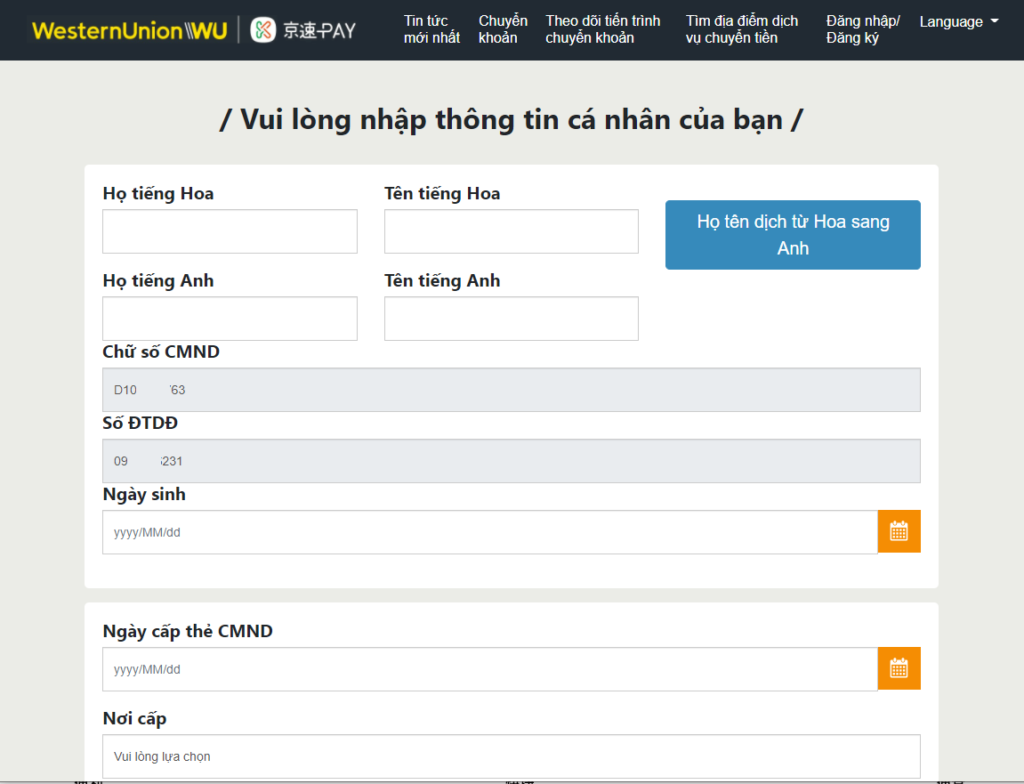Click the Chữ số CMND field
Image resolution: width=1024 pixels, height=784 pixels.
tap(511, 390)
